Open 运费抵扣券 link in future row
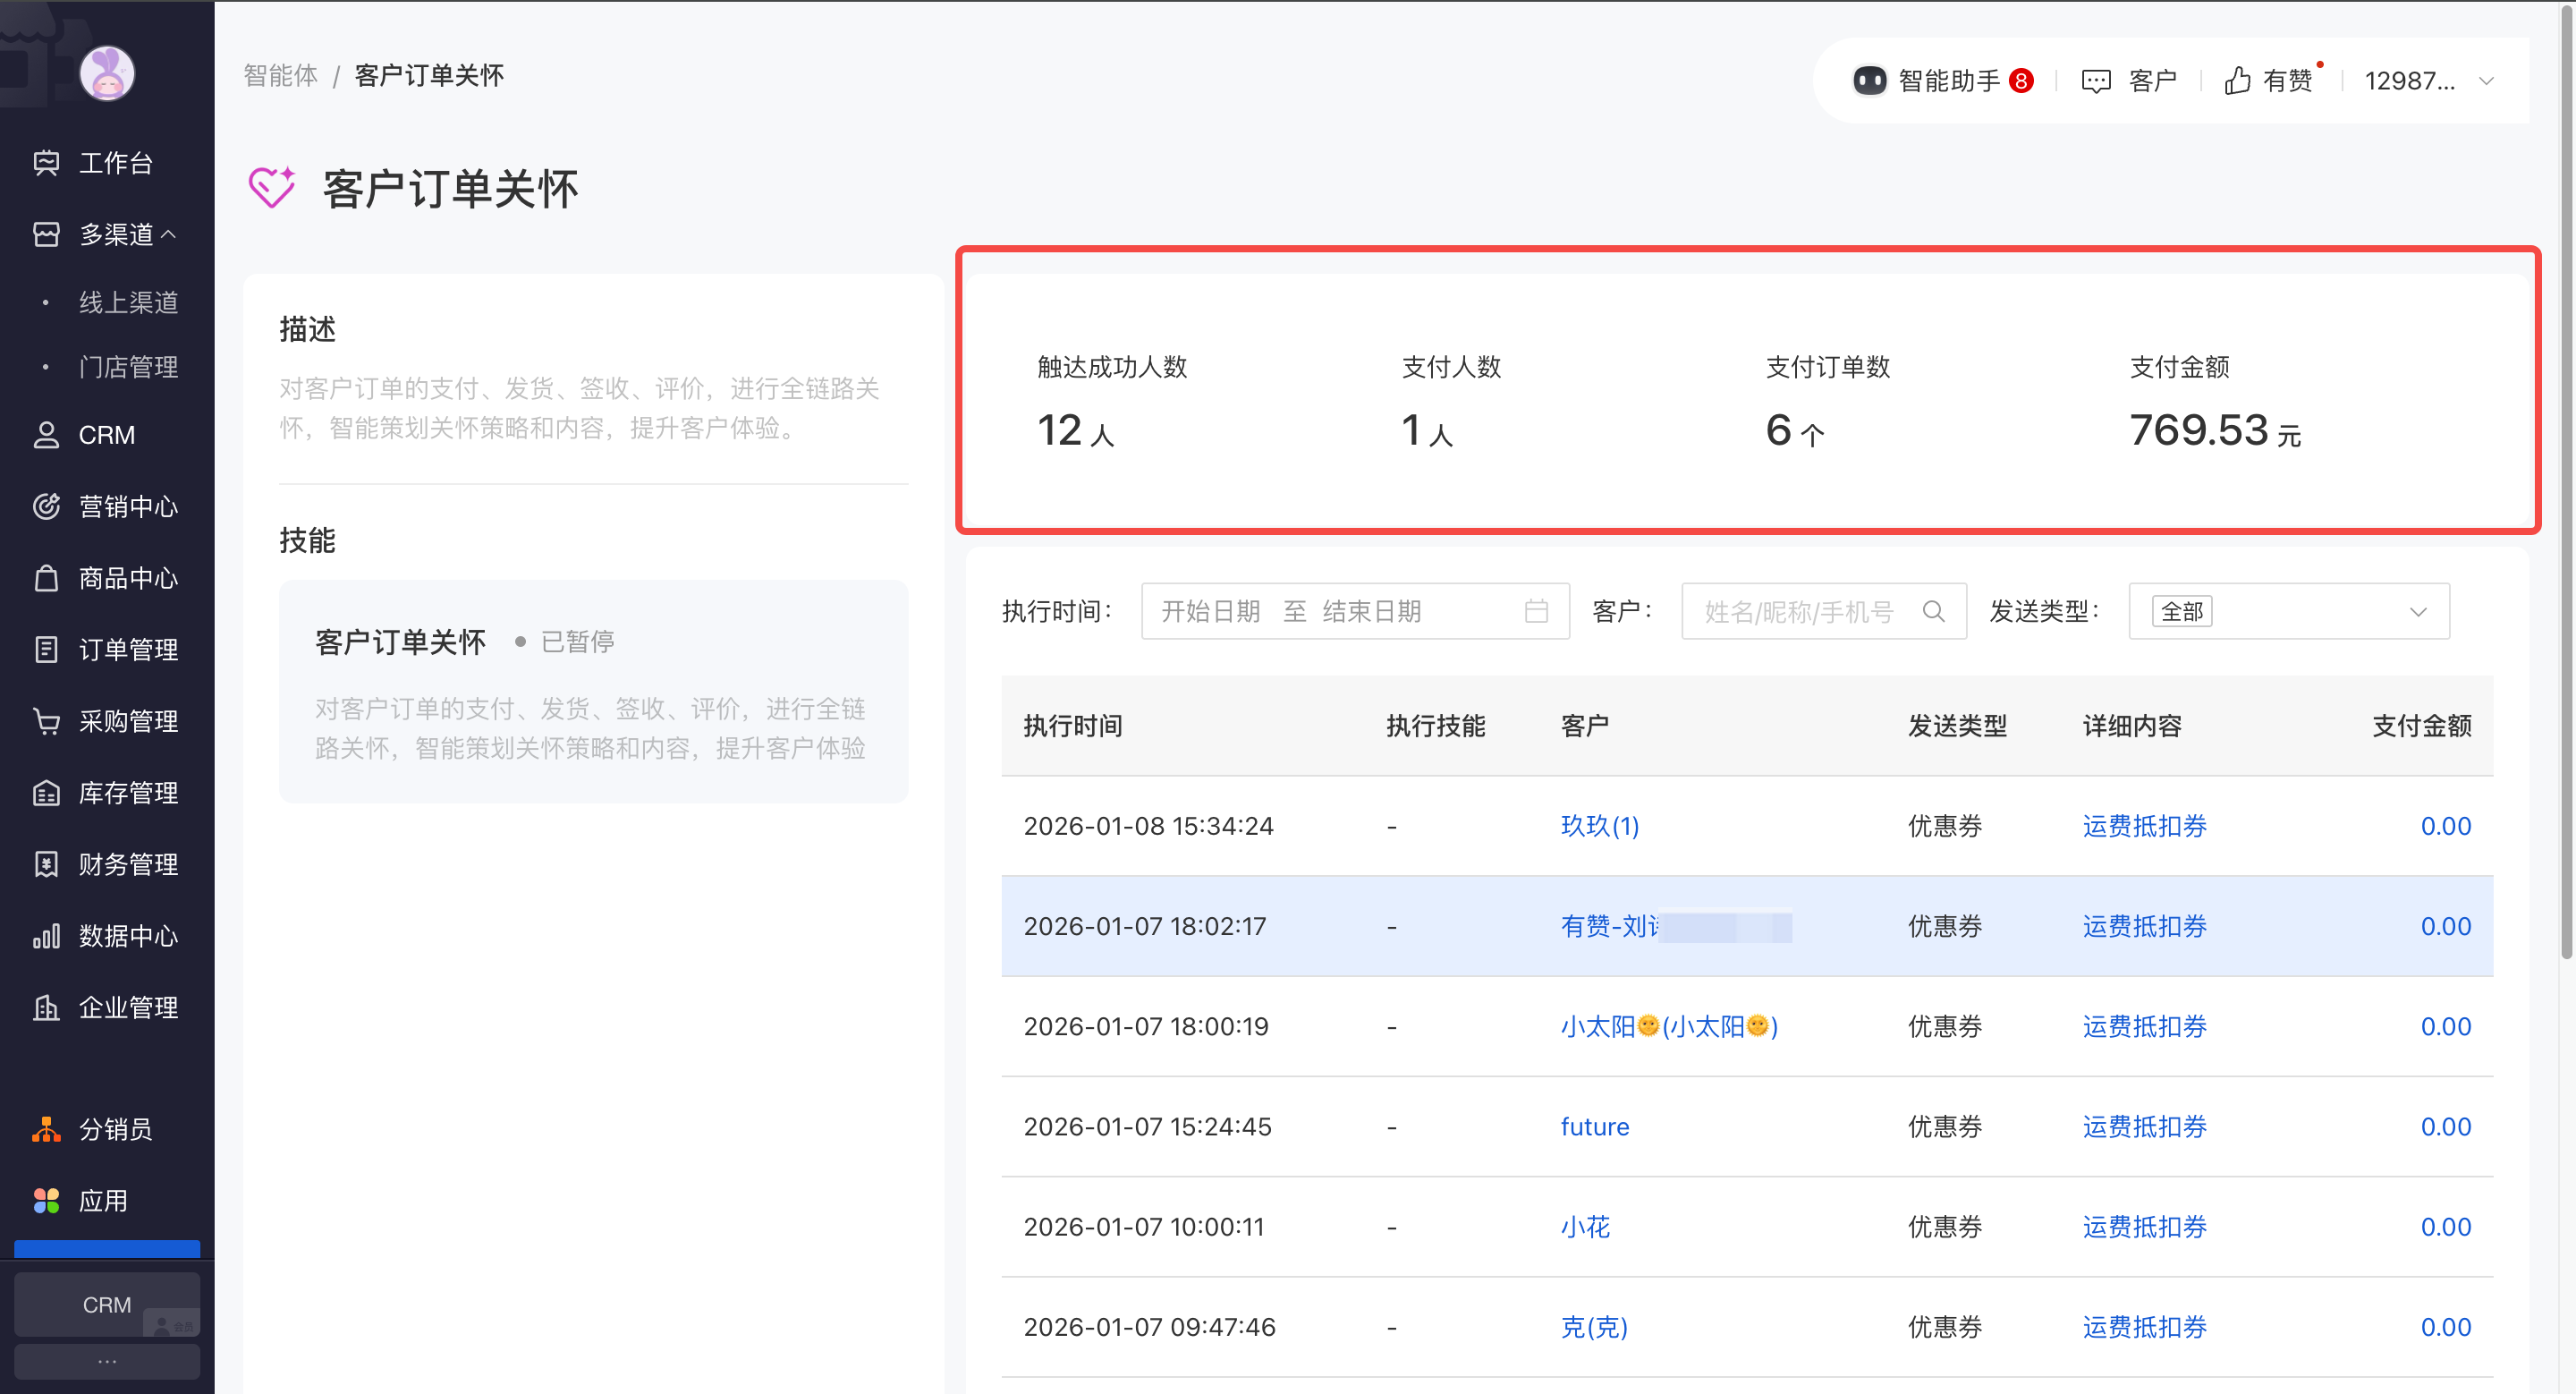The width and height of the screenshot is (2576, 1394). click(2144, 1127)
